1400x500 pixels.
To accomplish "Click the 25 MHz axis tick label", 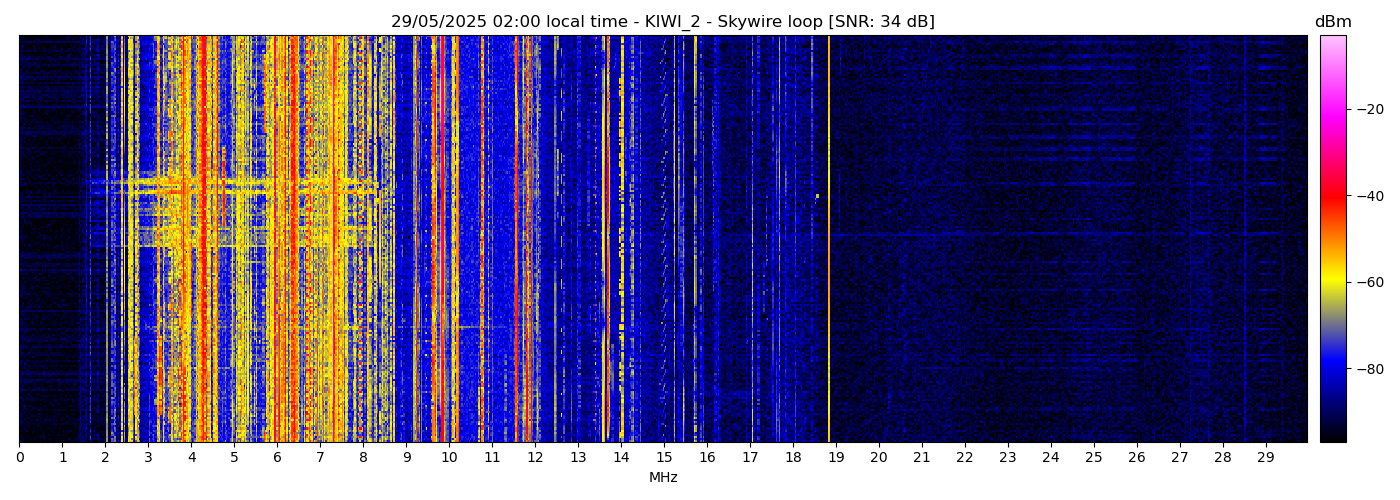I will tap(1094, 457).
